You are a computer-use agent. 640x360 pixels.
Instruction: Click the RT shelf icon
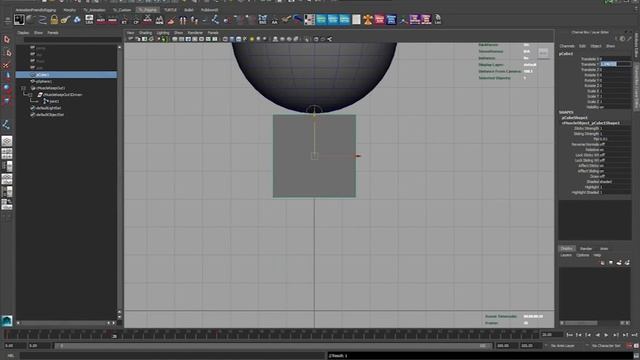[x=124, y=19]
